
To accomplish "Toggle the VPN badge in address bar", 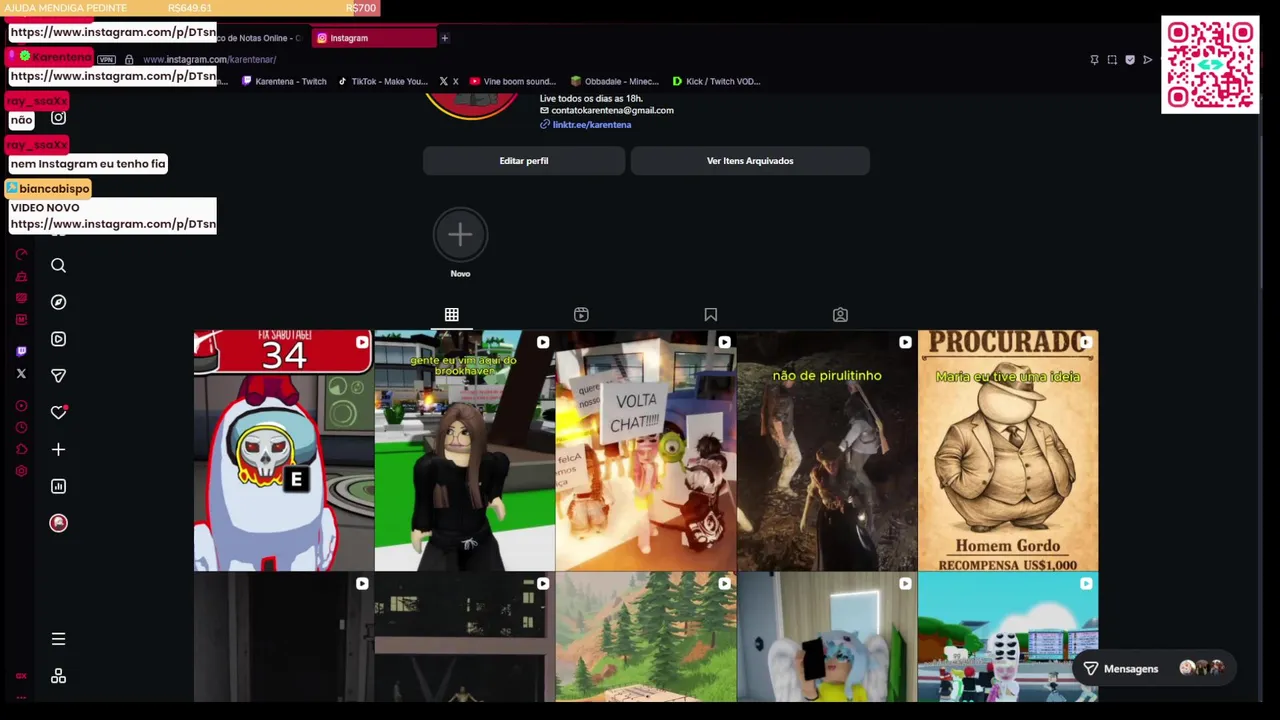I will point(106,60).
